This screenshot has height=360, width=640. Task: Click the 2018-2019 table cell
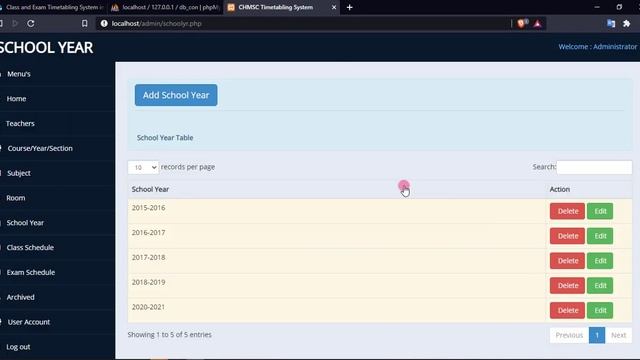click(x=336, y=286)
